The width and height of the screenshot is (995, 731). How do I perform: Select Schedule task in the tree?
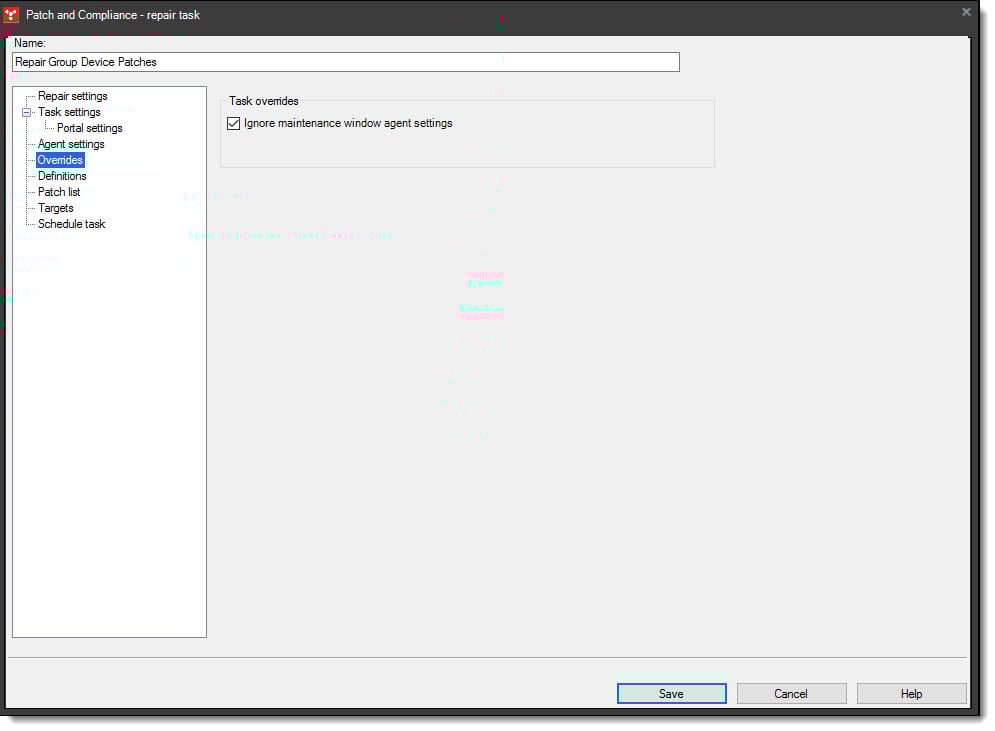pyautogui.click(x=70, y=223)
